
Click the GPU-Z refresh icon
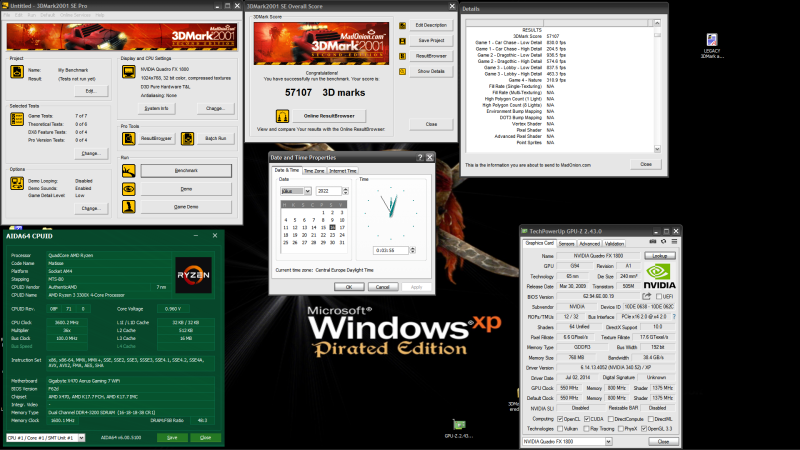click(663, 242)
